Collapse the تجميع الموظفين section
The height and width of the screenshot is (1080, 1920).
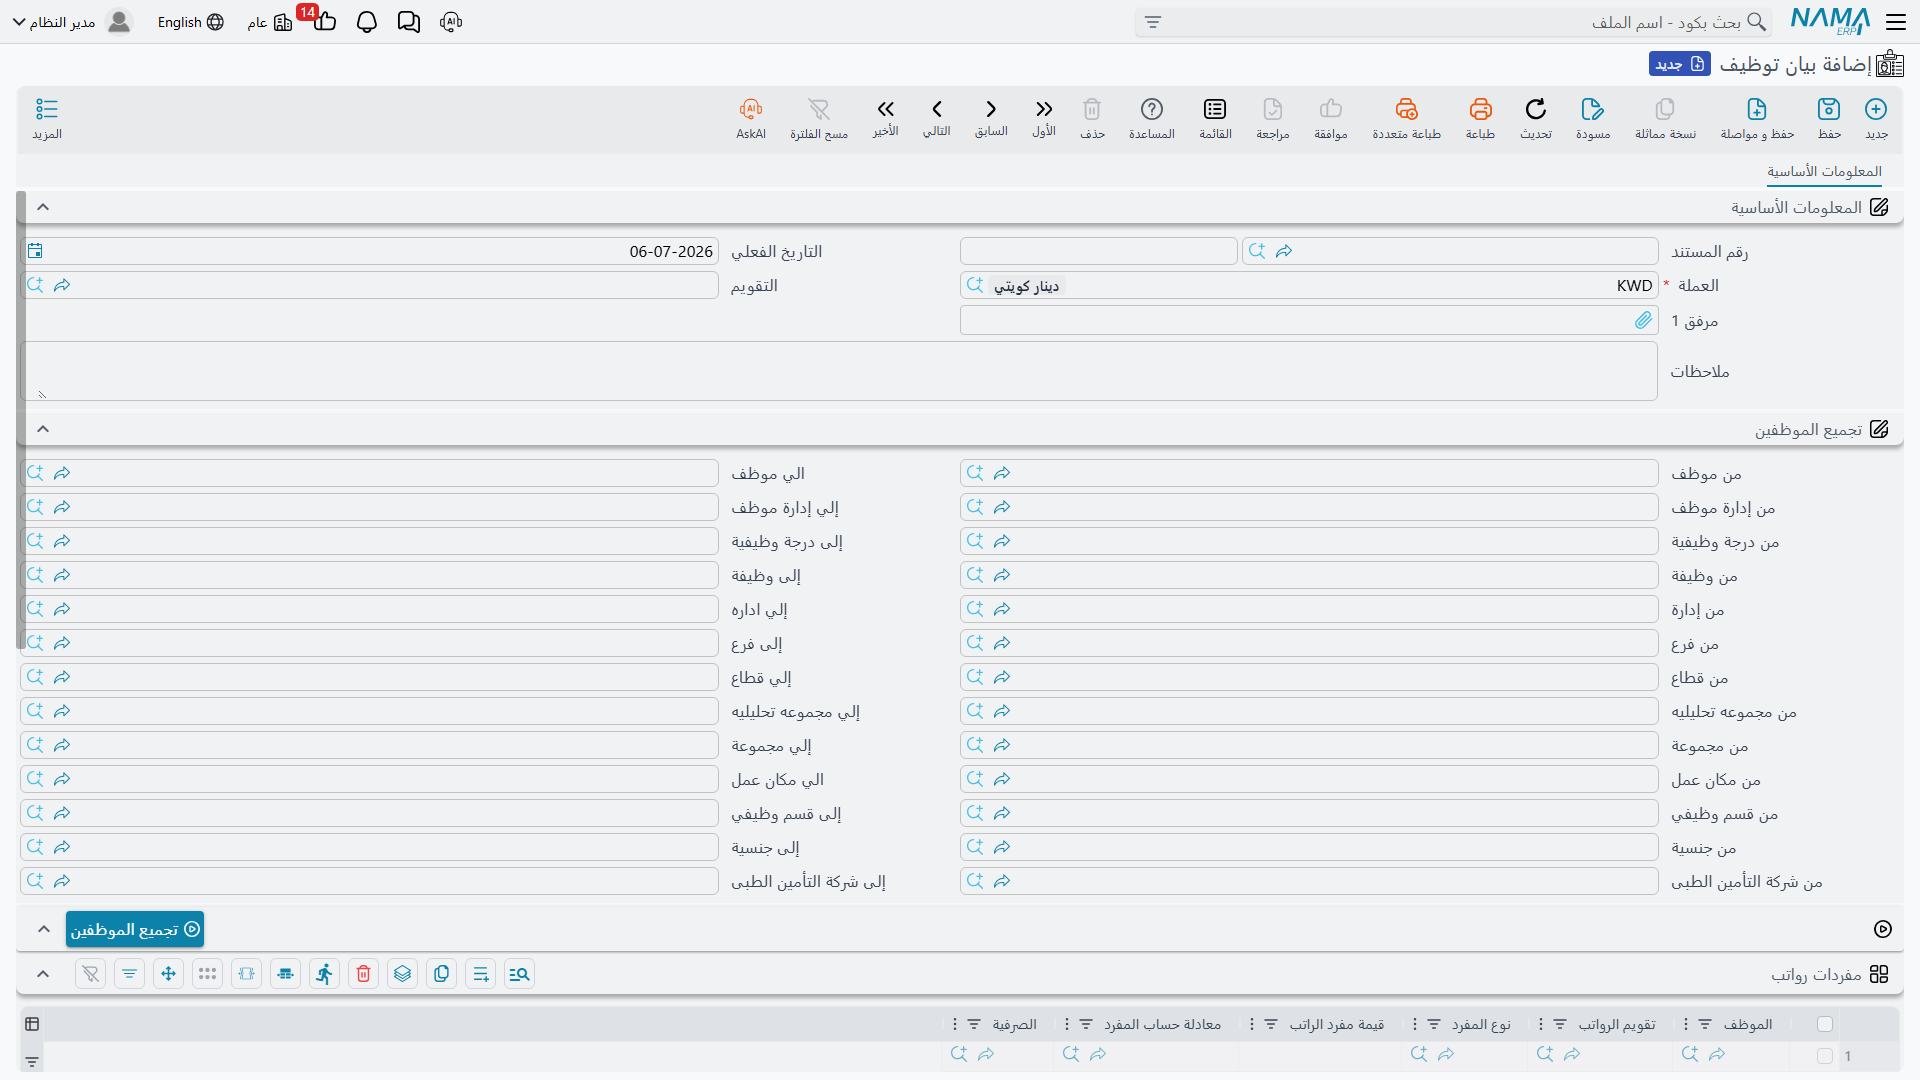[x=43, y=429]
